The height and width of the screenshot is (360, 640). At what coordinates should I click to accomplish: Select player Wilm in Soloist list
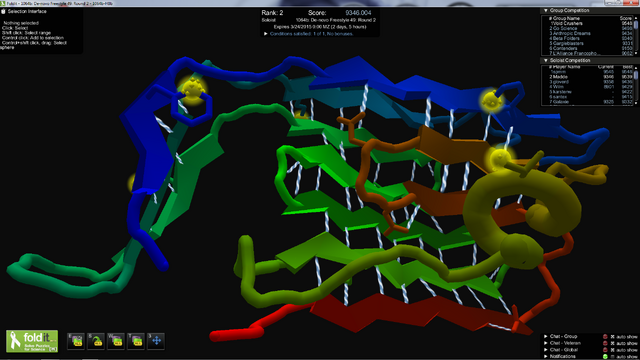coord(590,87)
